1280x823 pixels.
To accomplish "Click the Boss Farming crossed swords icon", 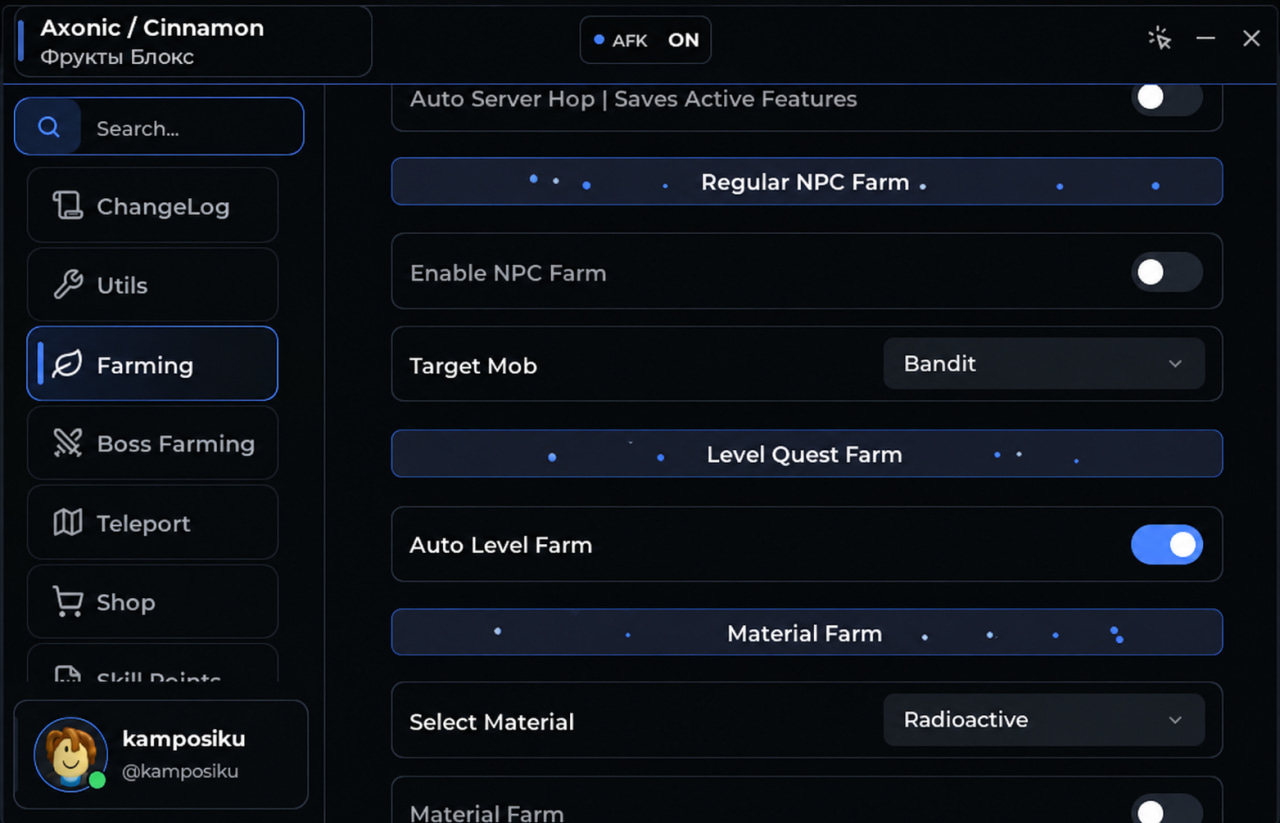I will click(67, 443).
